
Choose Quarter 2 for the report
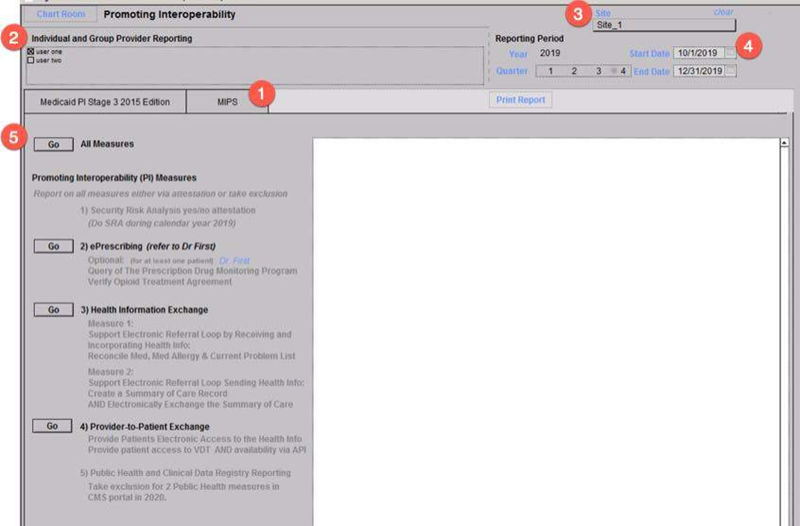[x=574, y=72]
